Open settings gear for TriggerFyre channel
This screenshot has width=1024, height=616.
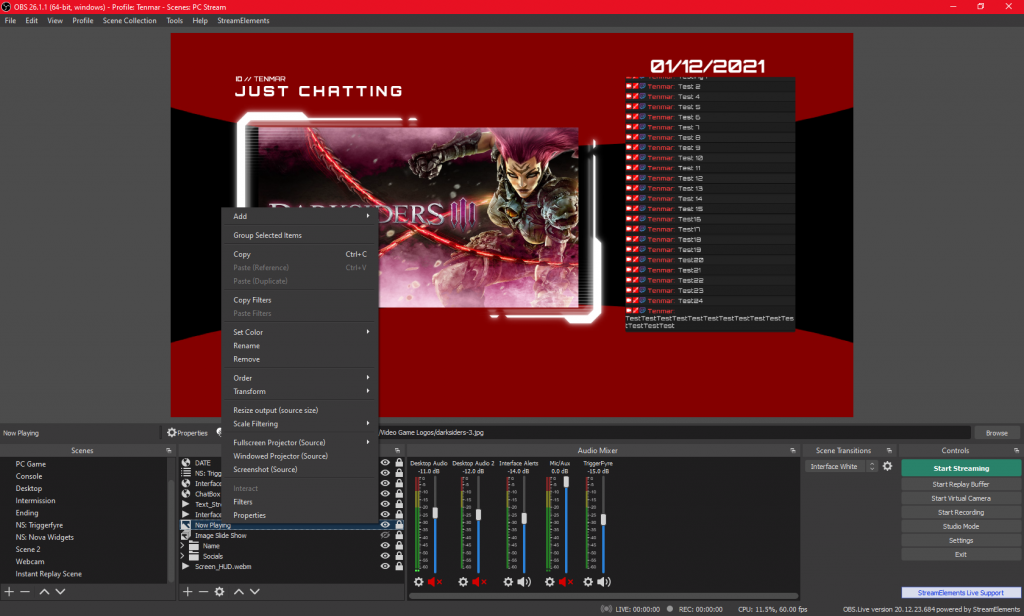[588, 582]
